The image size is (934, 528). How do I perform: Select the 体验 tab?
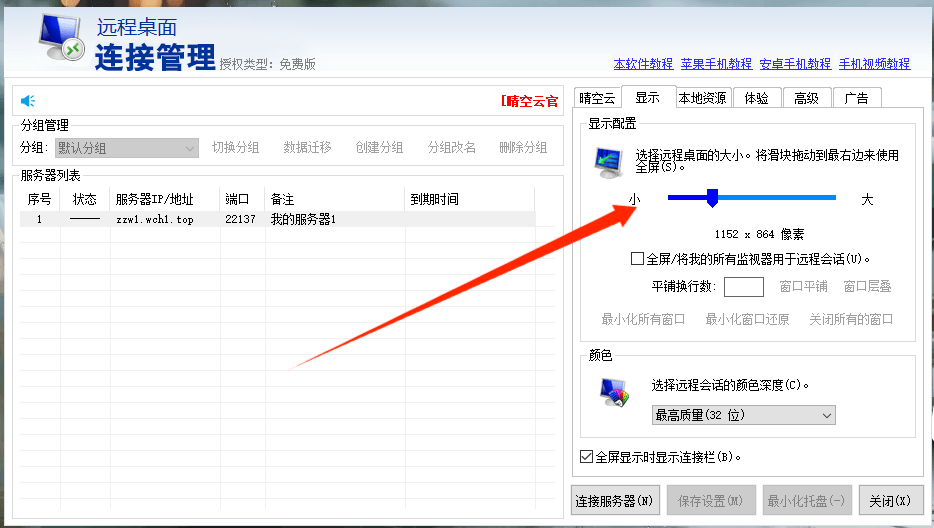pos(756,98)
